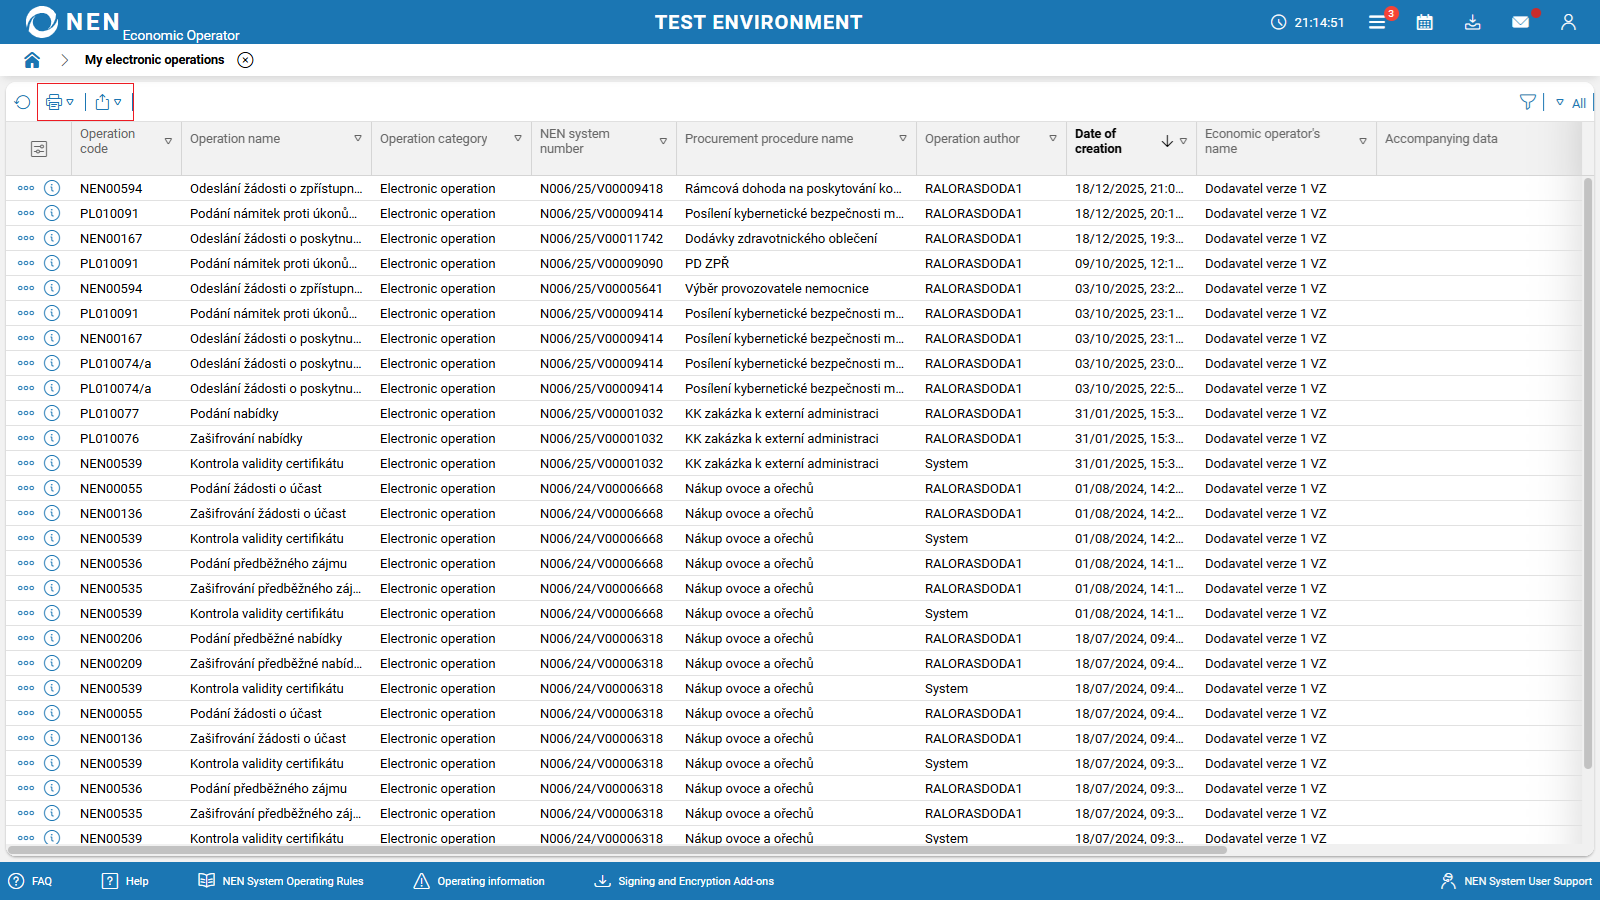
Task: Open the downloads icon in header
Action: [x=1473, y=22]
